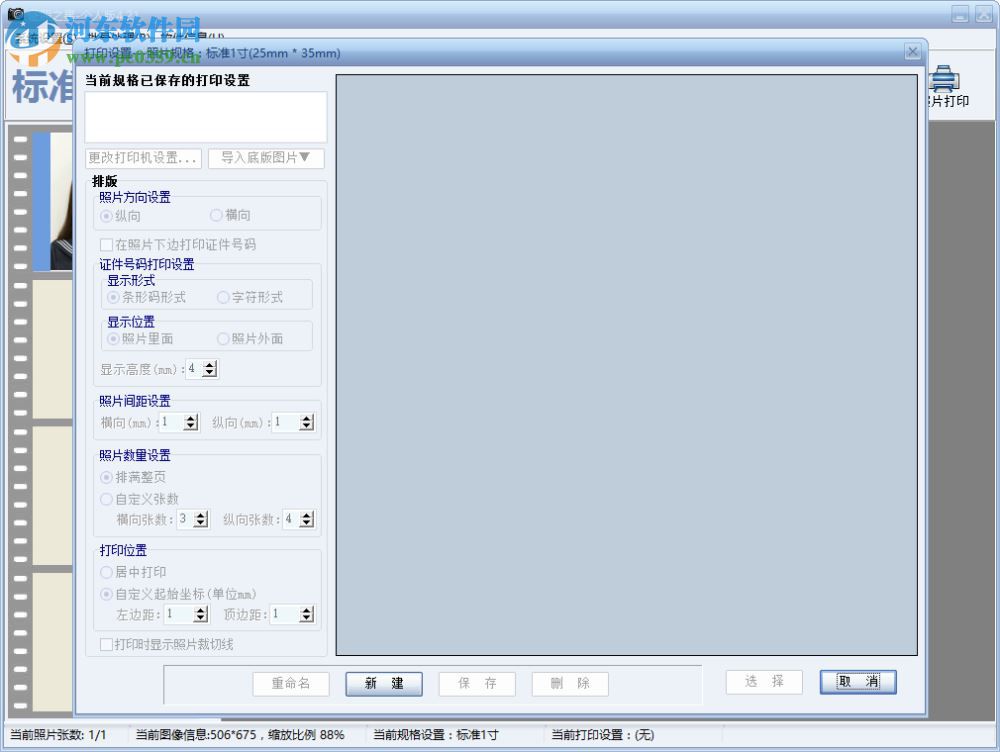The width and height of the screenshot is (1000, 752).
Task: Select 照片里面 display position
Action: pyautogui.click(x=114, y=339)
